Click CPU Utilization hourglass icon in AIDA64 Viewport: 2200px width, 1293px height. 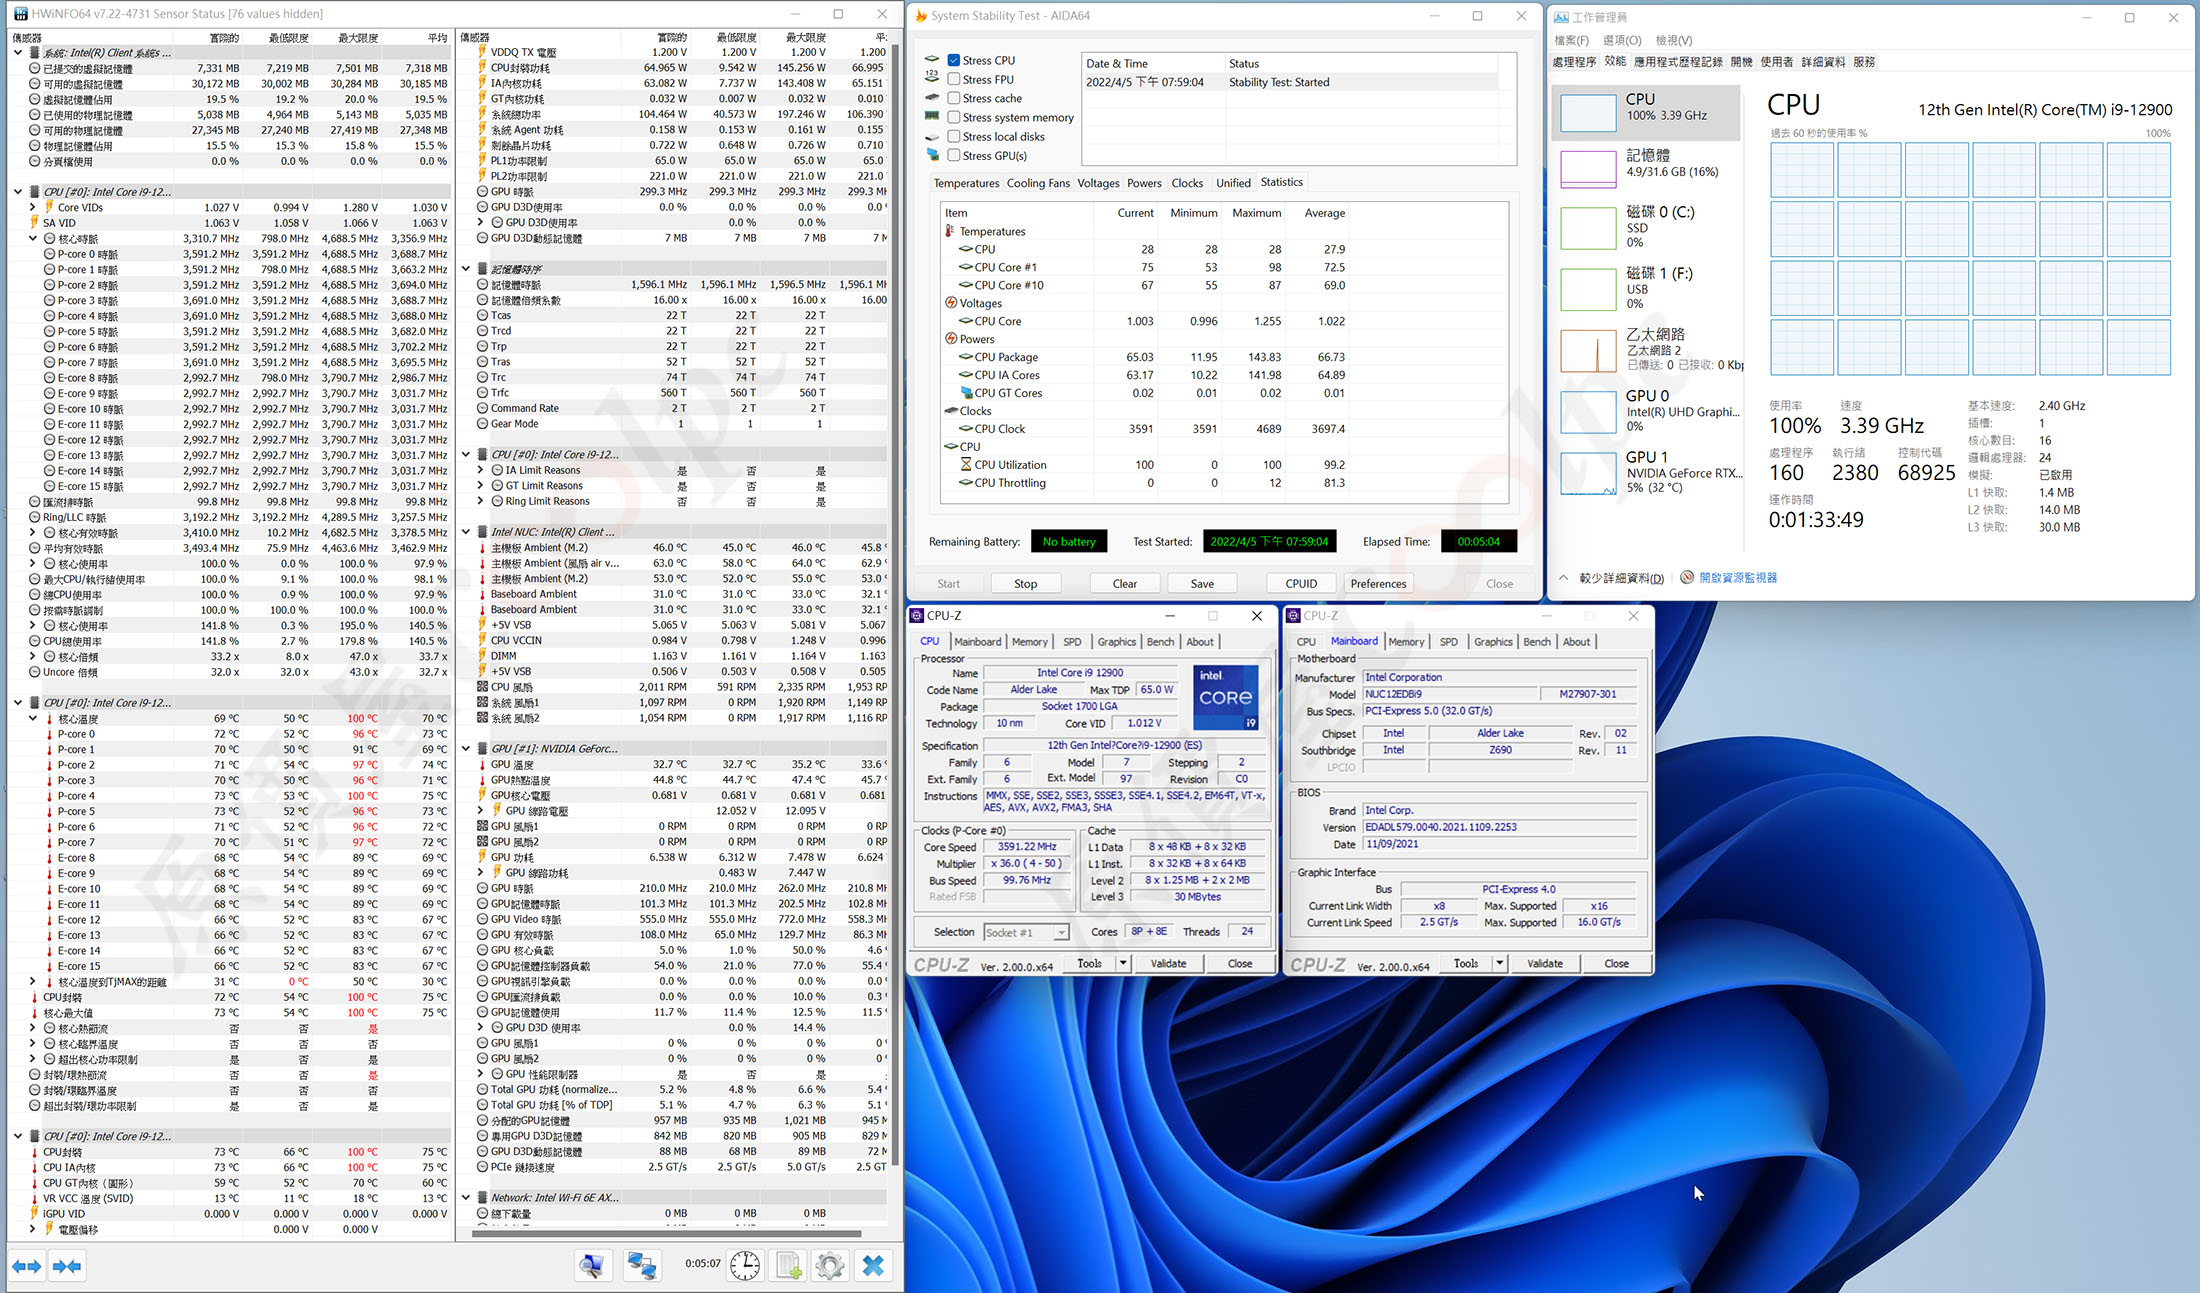(966, 465)
